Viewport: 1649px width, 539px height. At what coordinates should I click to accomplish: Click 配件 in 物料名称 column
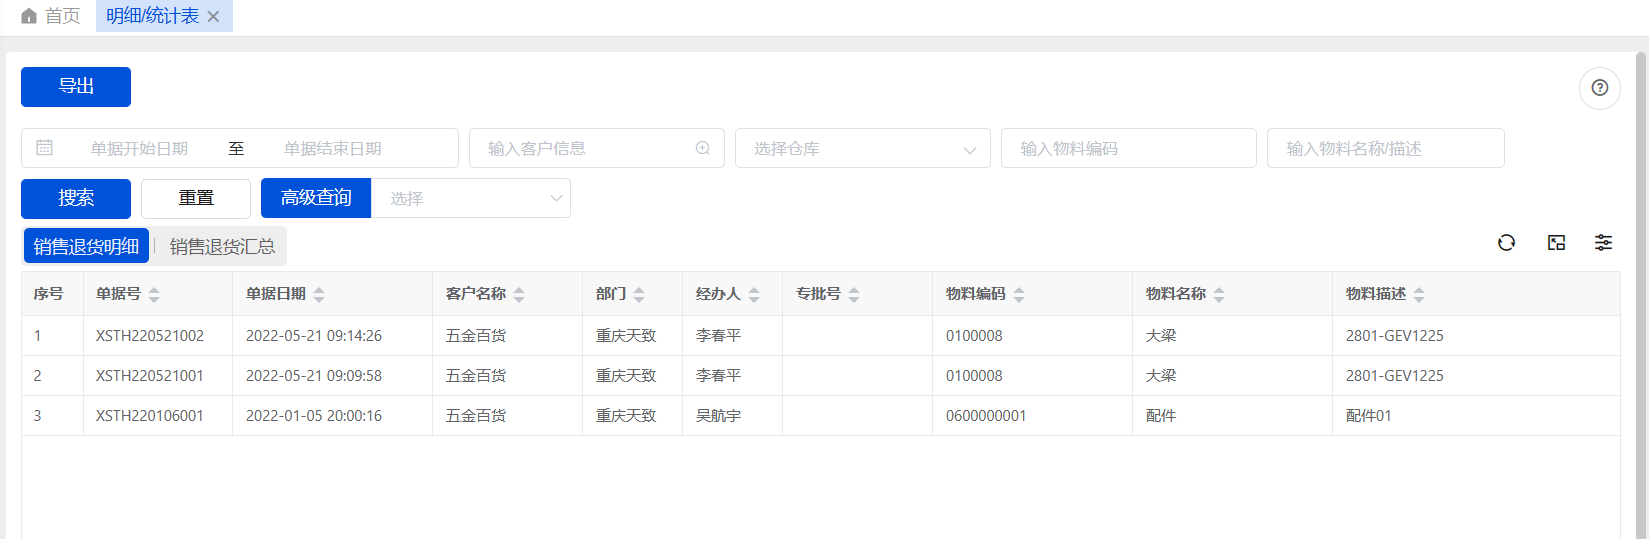1161,416
